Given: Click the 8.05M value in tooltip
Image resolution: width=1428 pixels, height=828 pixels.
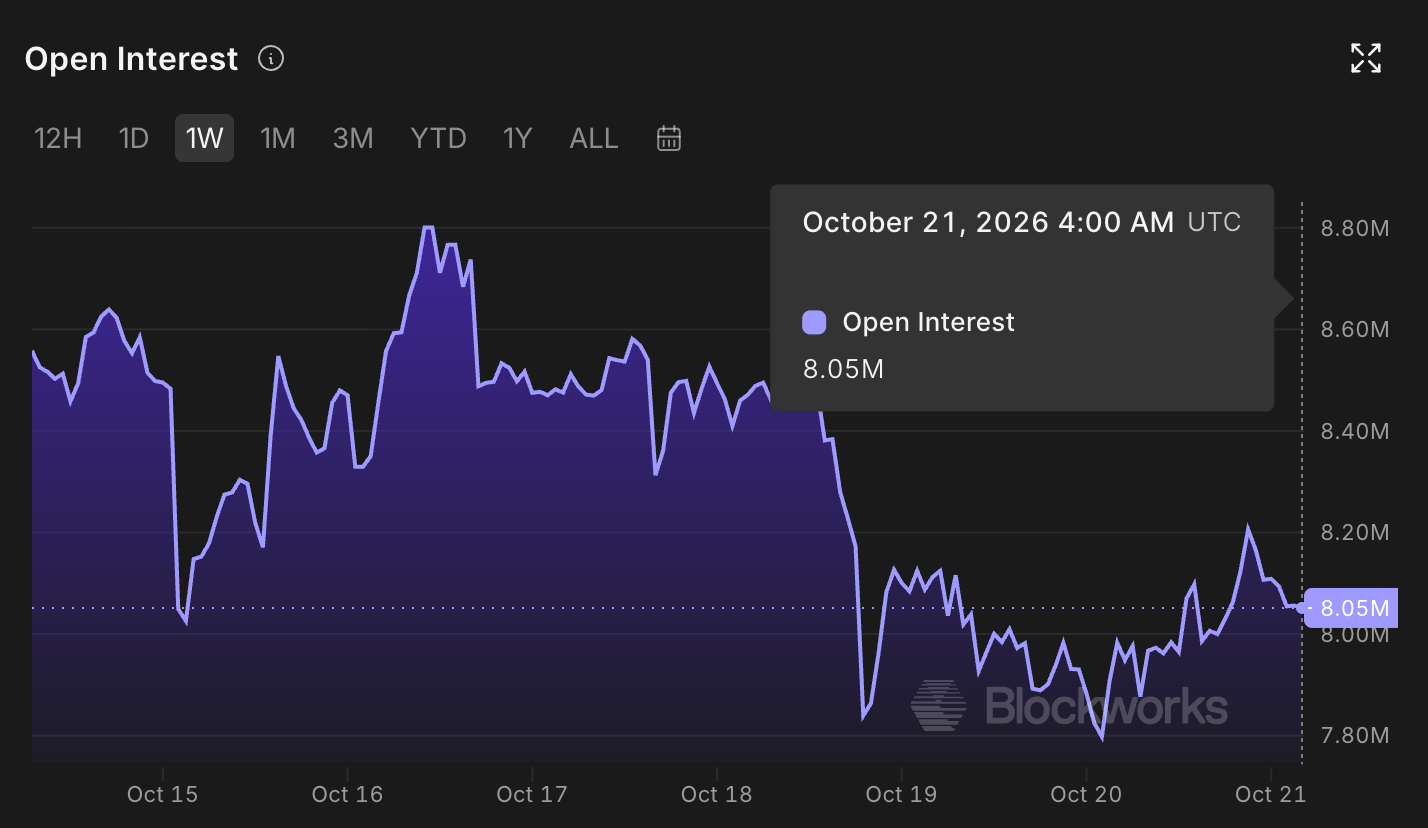Looking at the screenshot, I should [x=843, y=369].
